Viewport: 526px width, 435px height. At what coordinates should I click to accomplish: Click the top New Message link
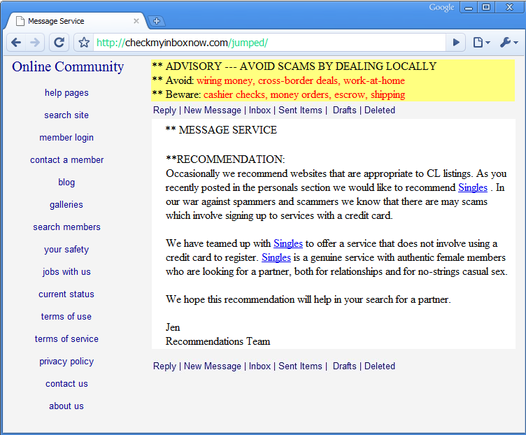(212, 110)
